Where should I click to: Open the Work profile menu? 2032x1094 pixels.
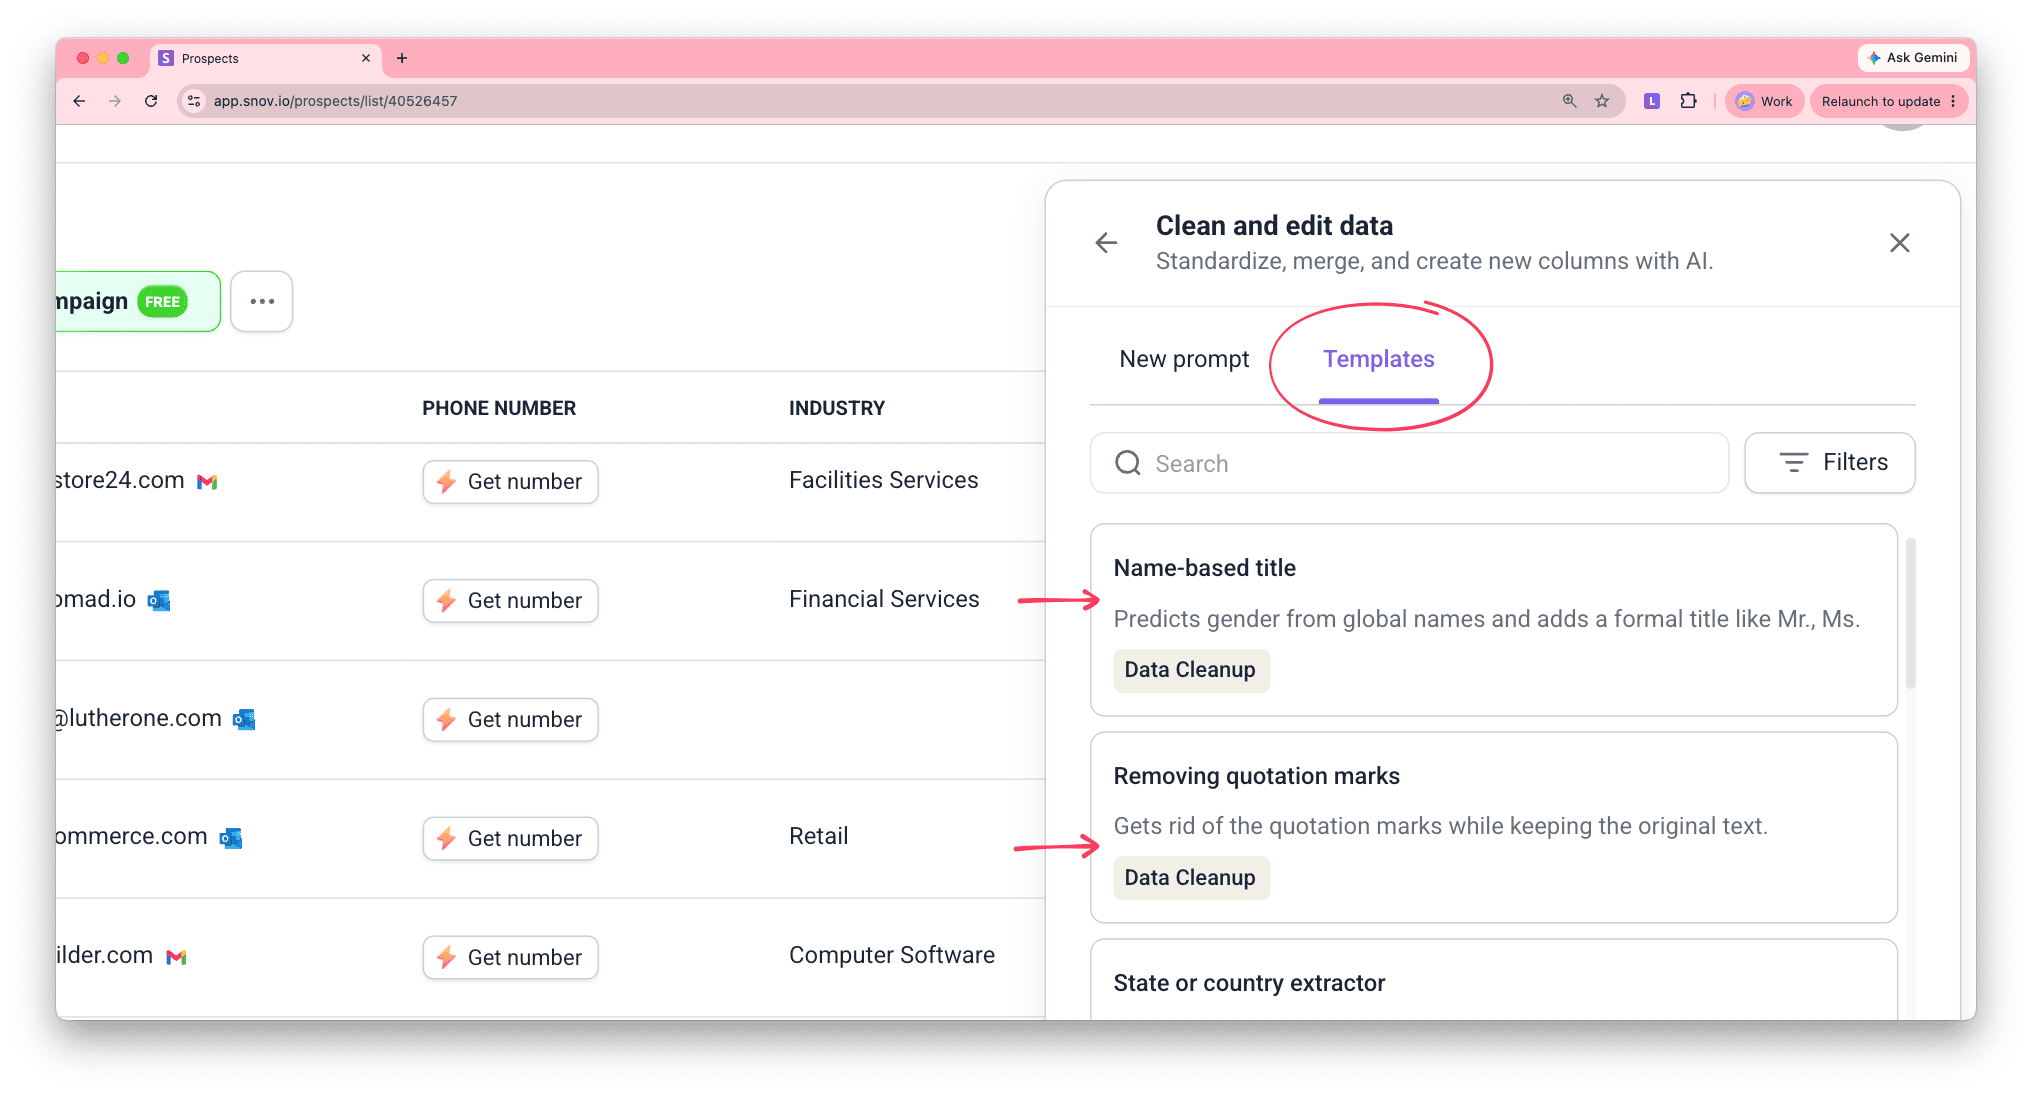pyautogui.click(x=1764, y=101)
